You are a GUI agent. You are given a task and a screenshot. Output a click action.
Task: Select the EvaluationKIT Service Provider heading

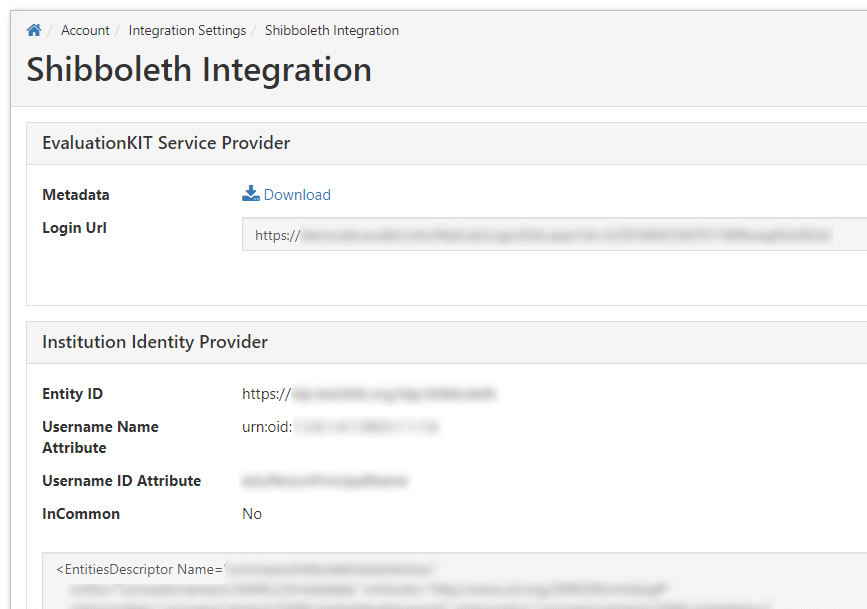coord(166,143)
